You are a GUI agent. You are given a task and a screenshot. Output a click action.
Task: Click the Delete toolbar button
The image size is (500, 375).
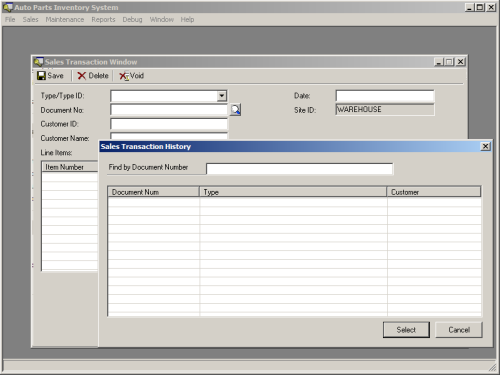[93, 76]
